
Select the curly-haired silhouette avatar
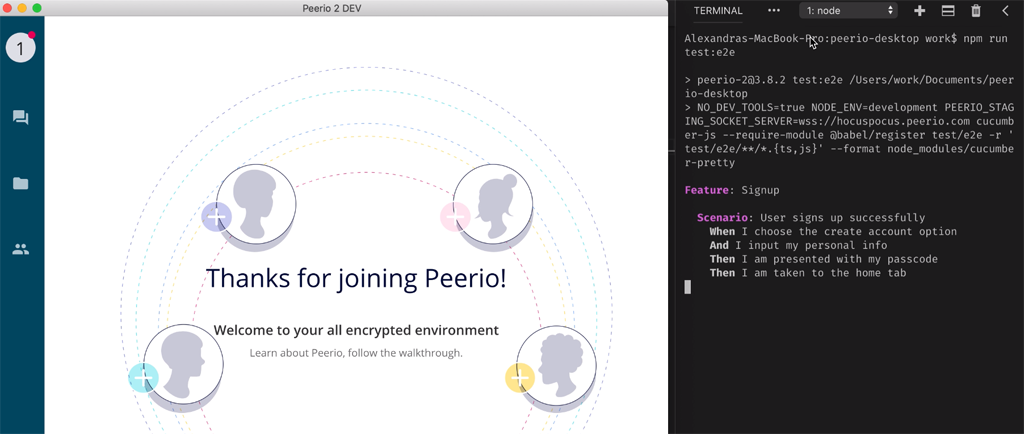click(556, 364)
